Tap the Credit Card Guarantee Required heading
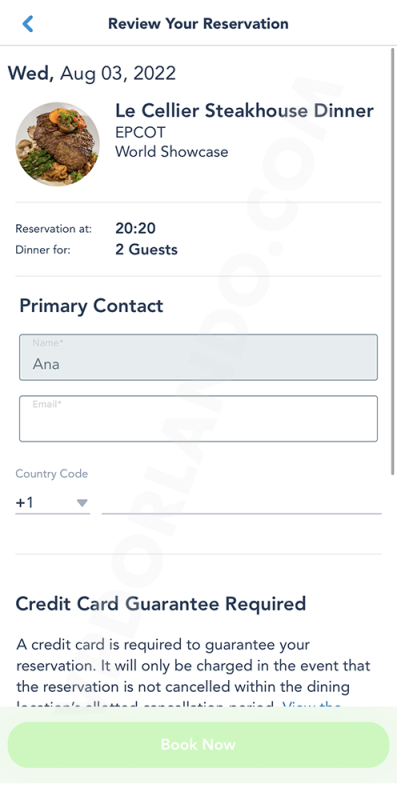Screen dimensions: 397x800 [161, 604]
